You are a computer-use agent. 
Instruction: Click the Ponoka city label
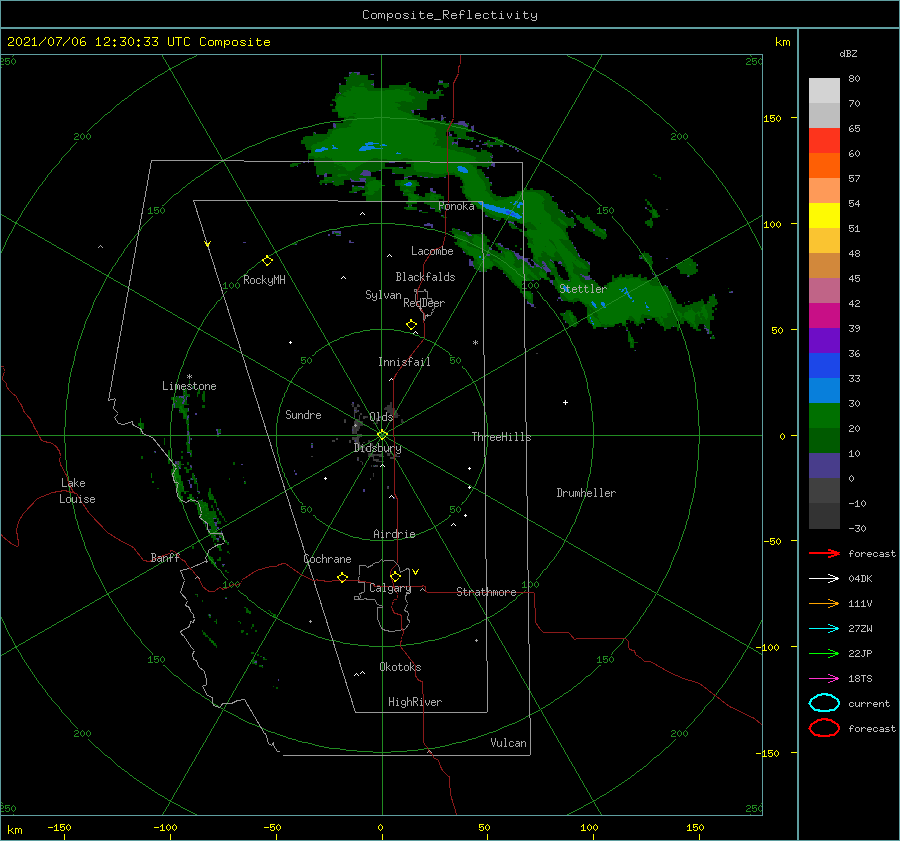(456, 206)
